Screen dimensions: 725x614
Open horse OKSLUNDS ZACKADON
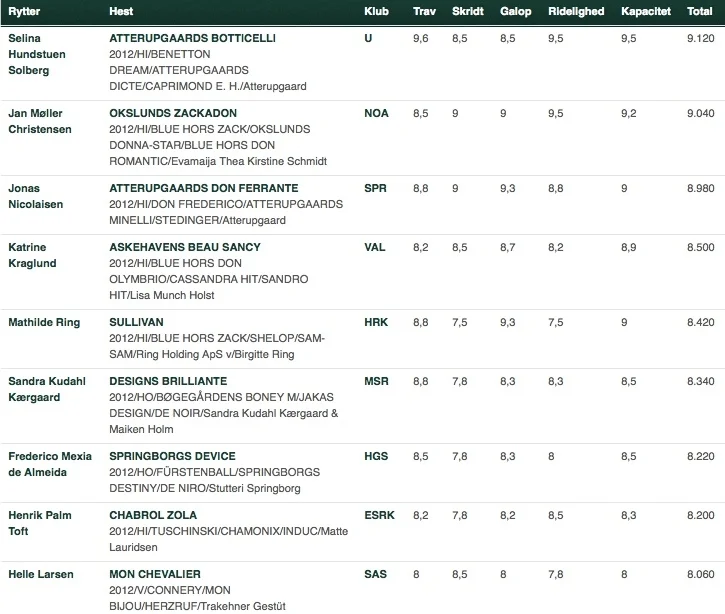(173, 113)
